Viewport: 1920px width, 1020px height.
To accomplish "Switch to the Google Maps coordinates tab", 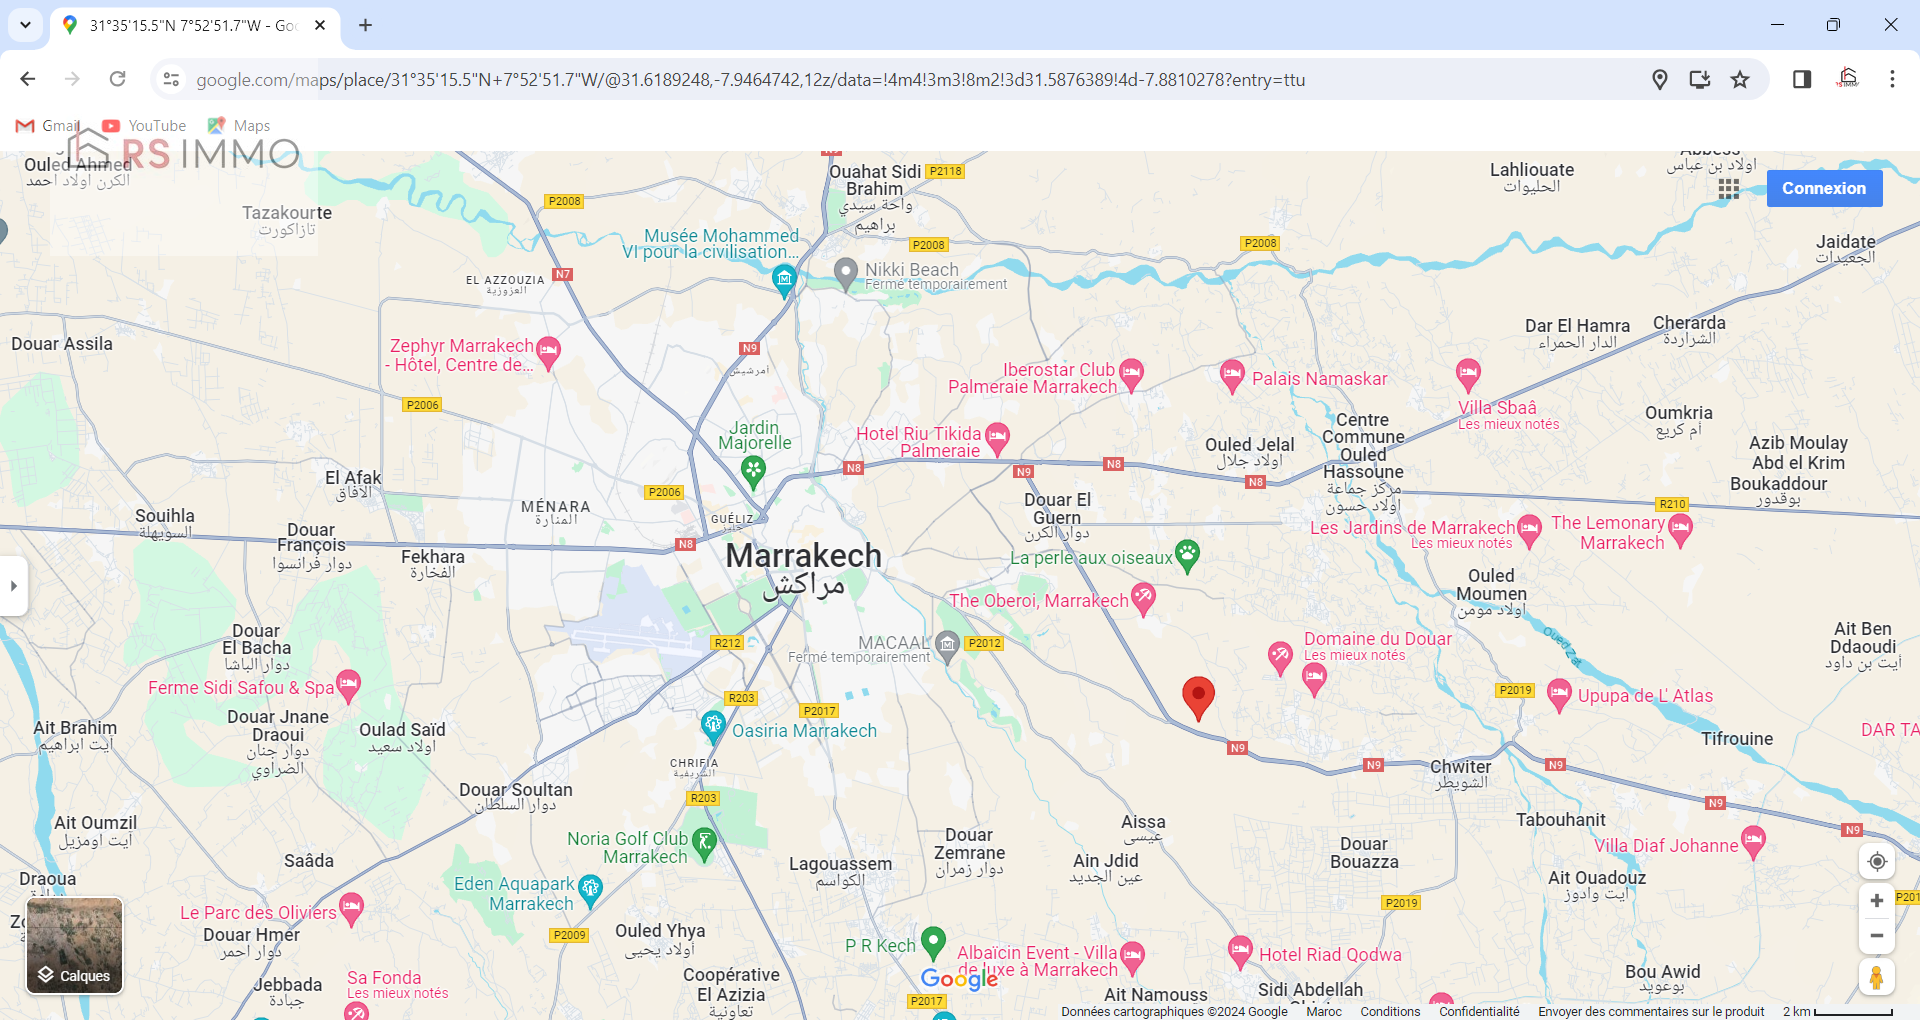I will 194,25.
